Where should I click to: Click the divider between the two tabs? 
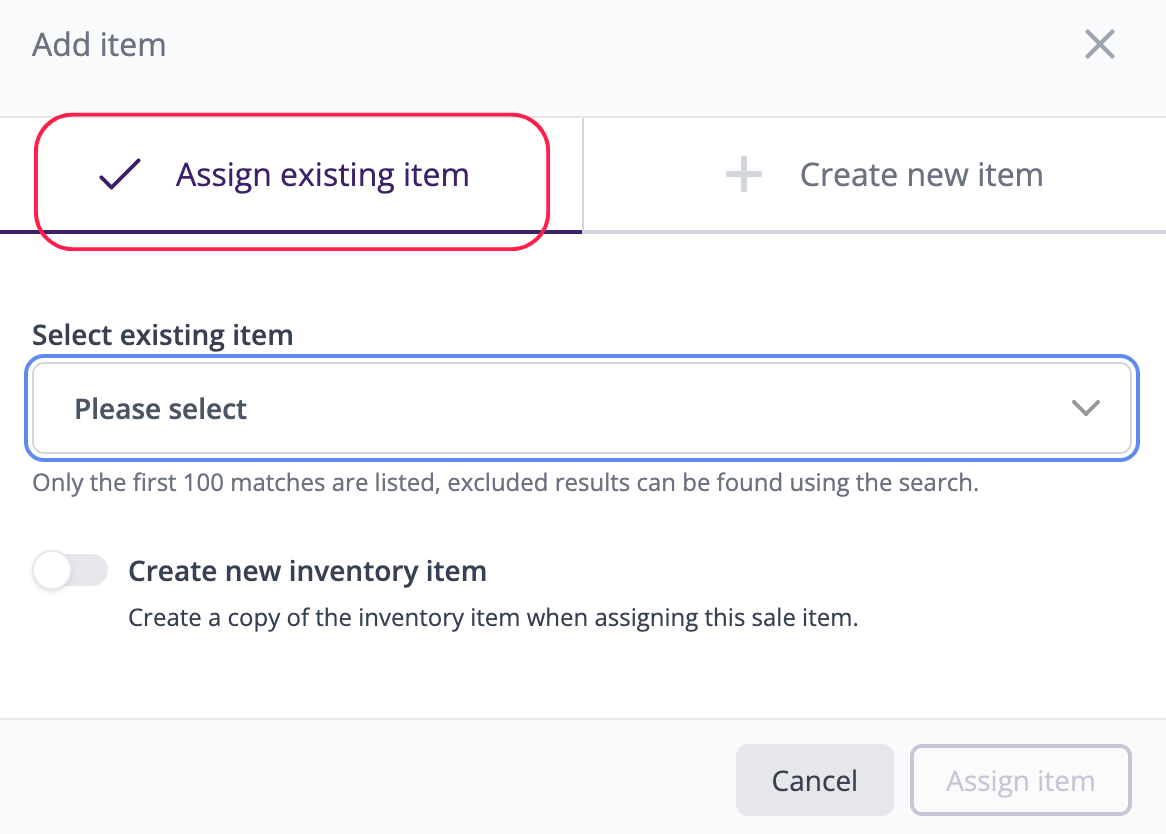point(583,175)
